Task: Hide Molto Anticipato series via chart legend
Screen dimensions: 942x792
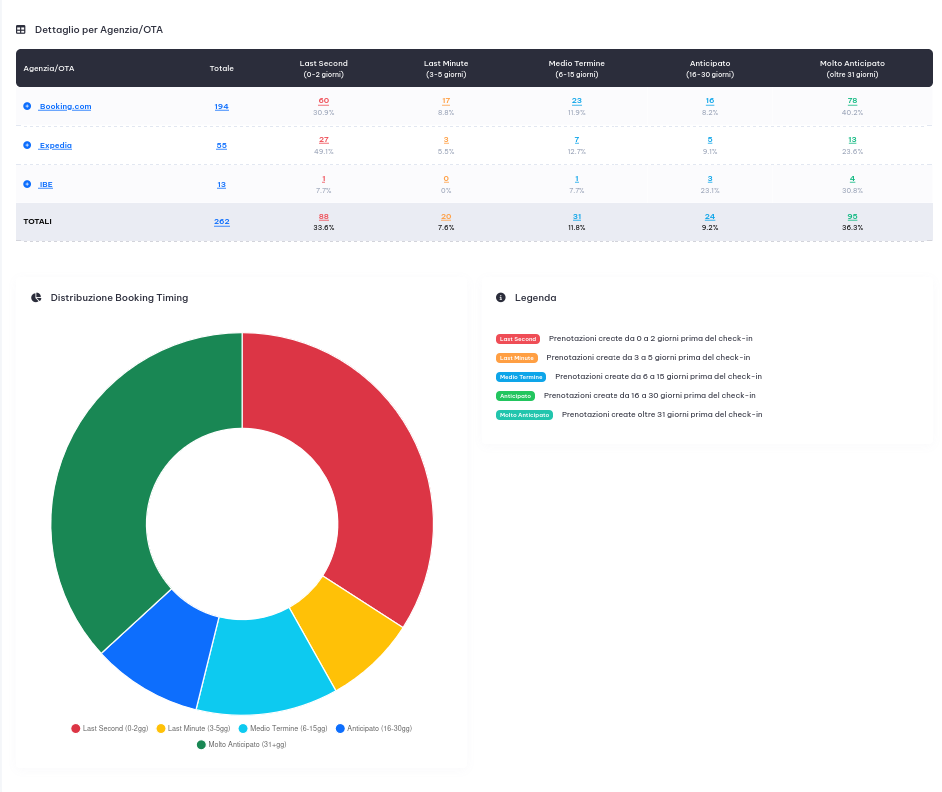Action: point(242,745)
